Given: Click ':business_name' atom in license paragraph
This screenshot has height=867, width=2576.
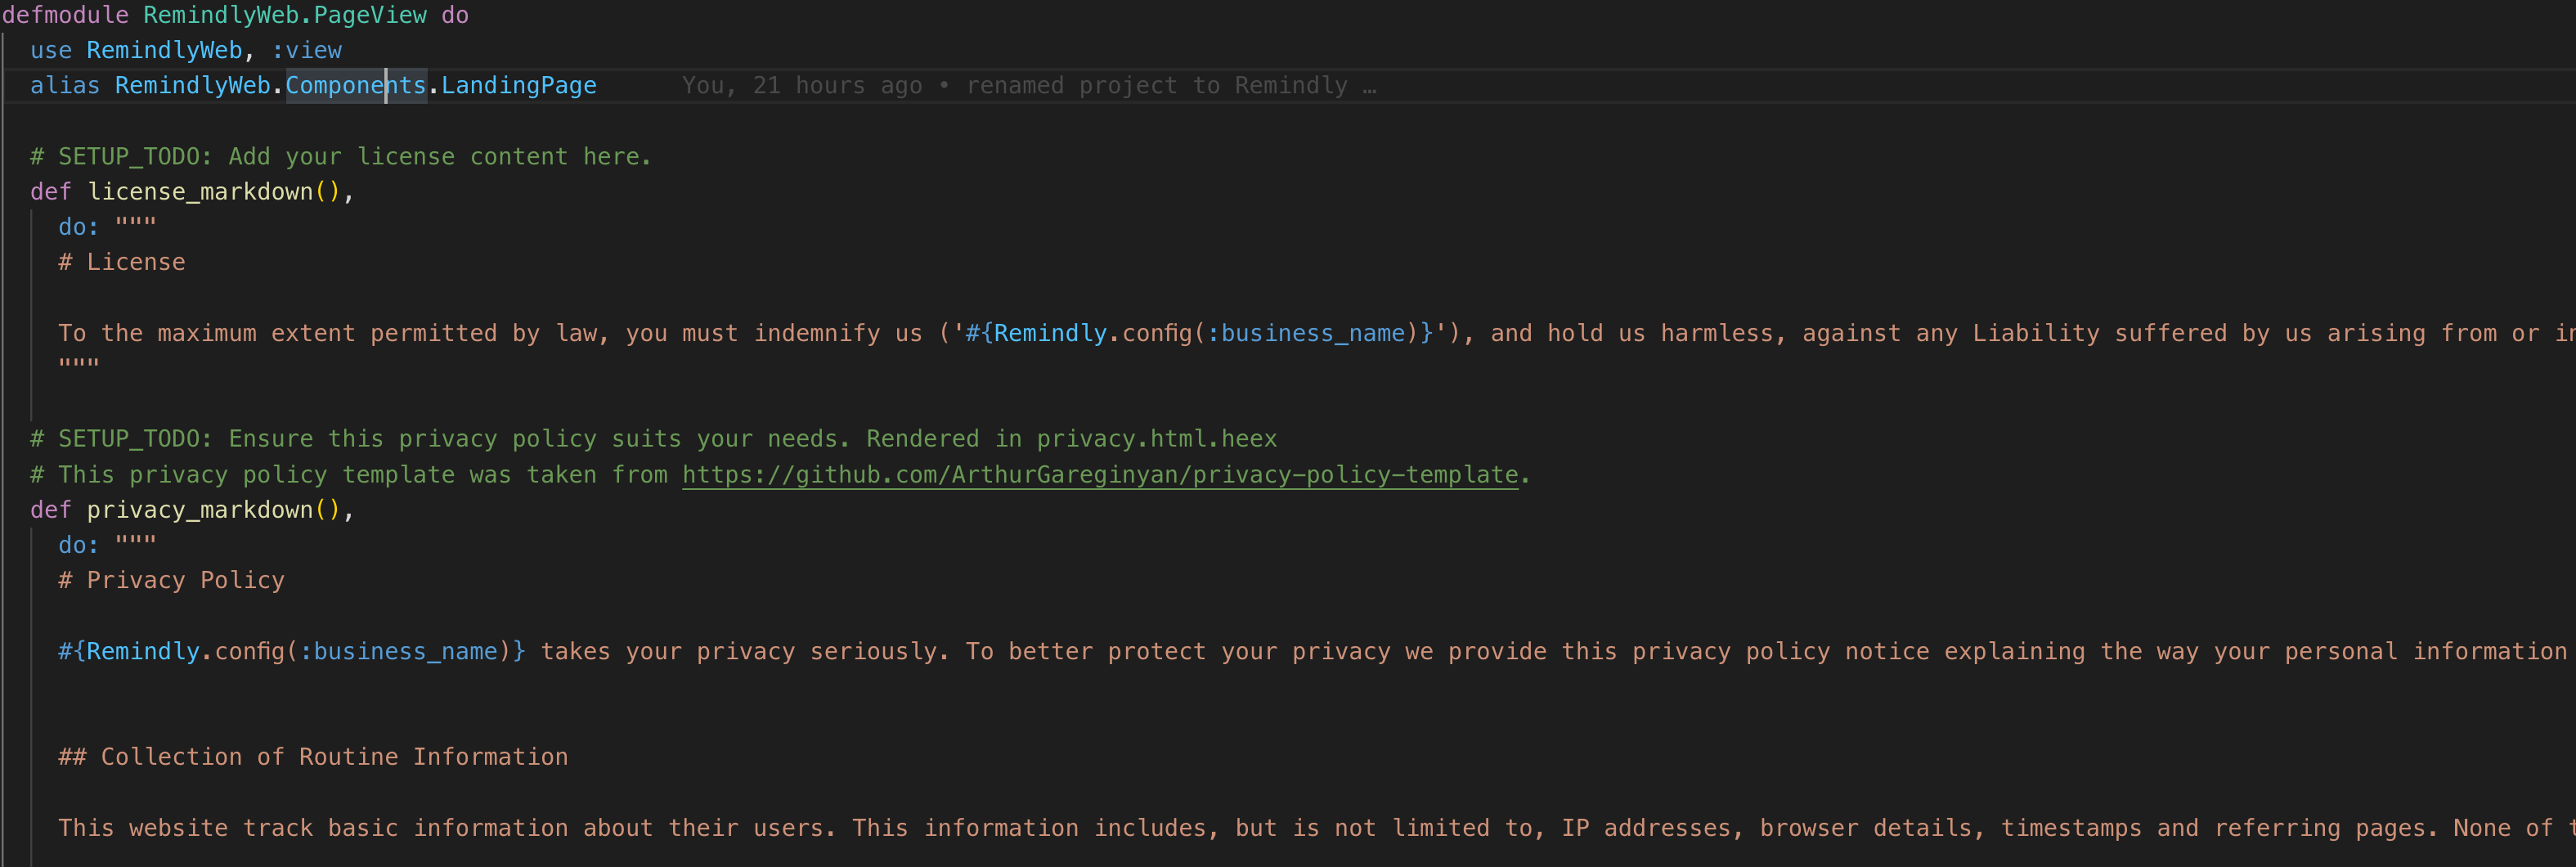Looking at the screenshot, I should point(1306,332).
